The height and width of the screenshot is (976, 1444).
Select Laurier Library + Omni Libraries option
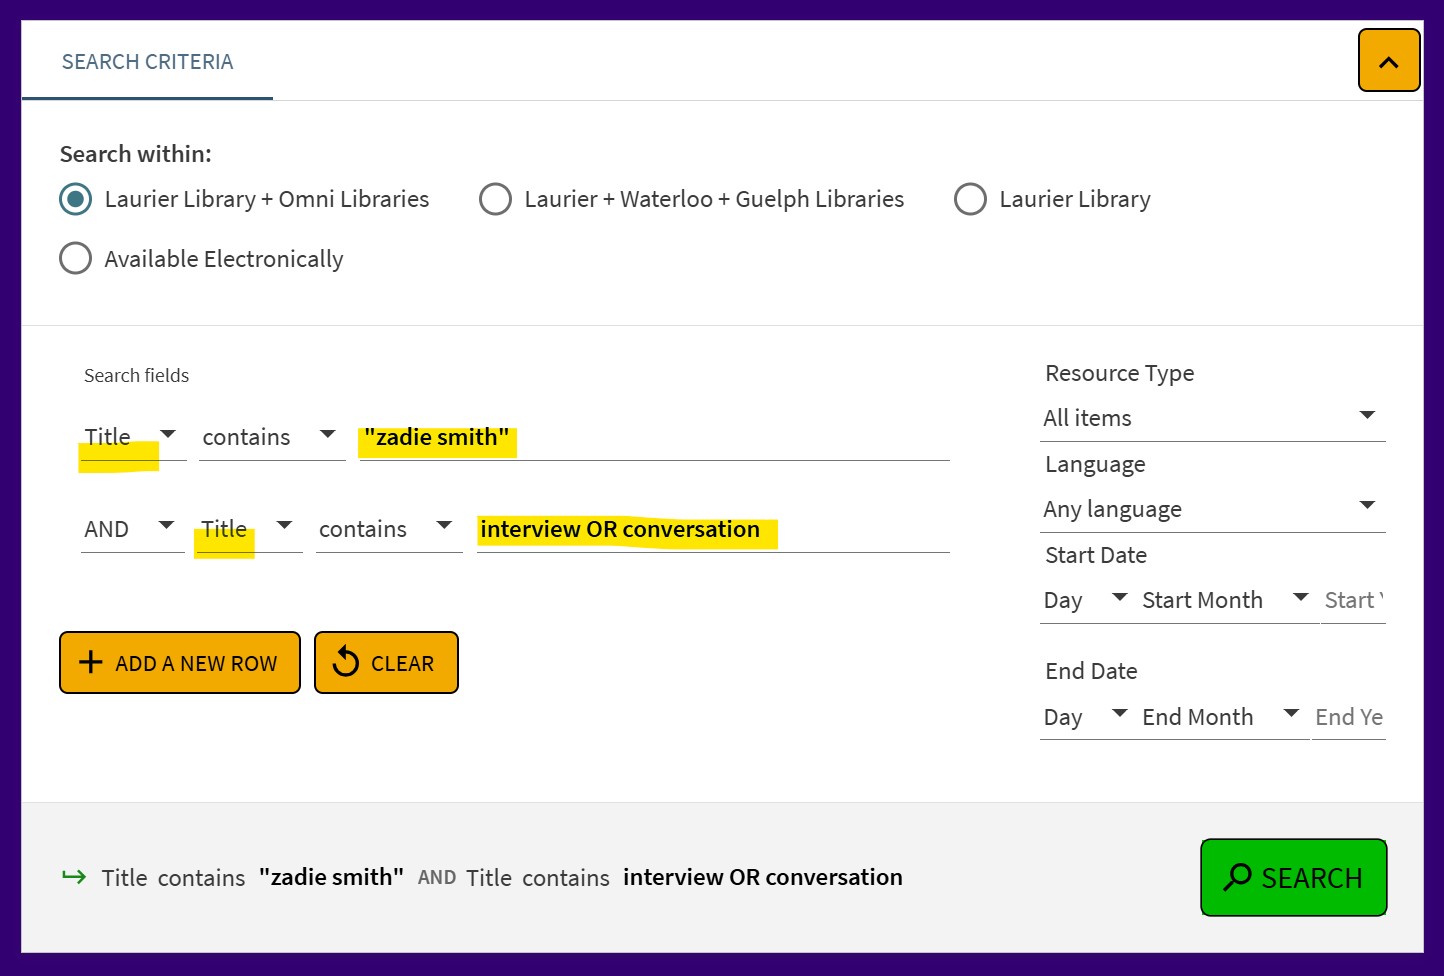tap(76, 199)
